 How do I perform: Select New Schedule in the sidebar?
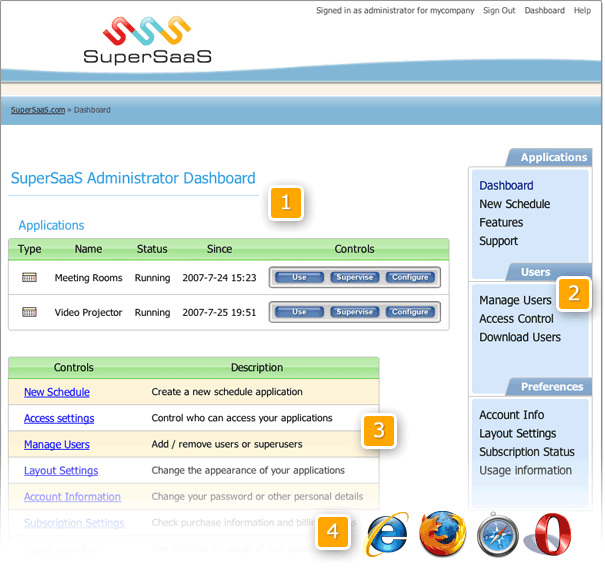[x=515, y=204]
